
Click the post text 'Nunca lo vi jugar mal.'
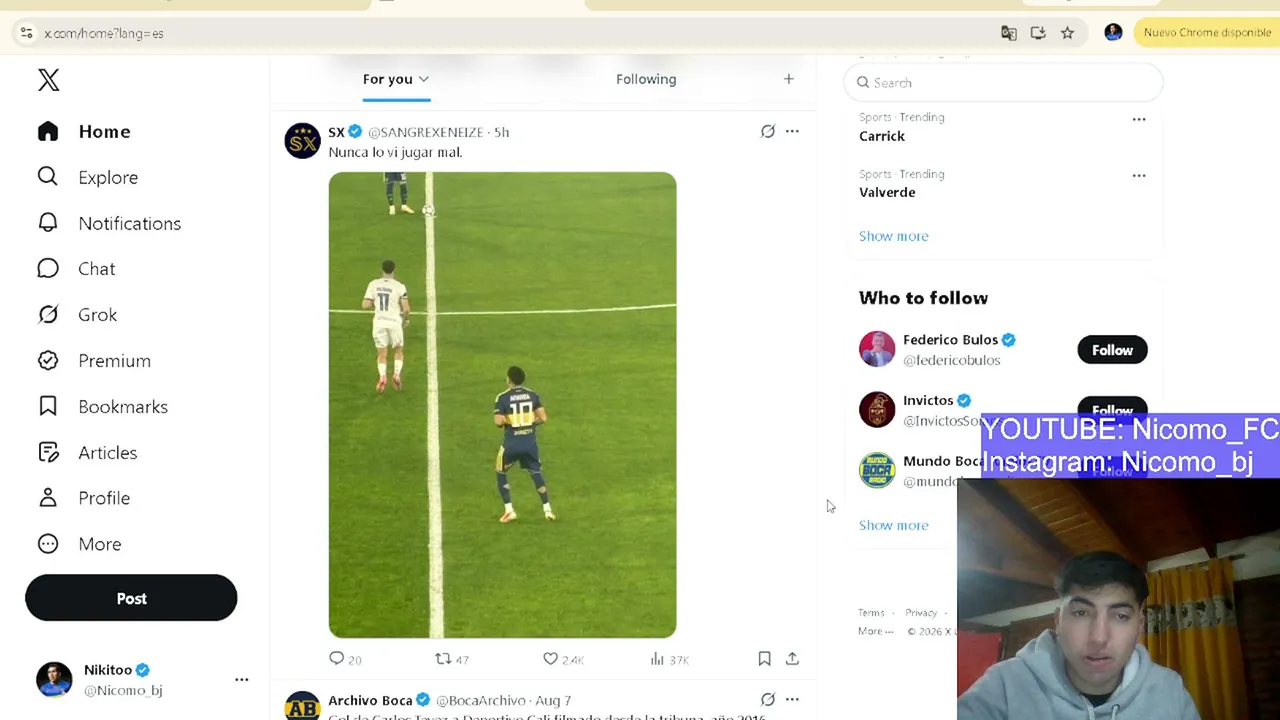tap(395, 152)
